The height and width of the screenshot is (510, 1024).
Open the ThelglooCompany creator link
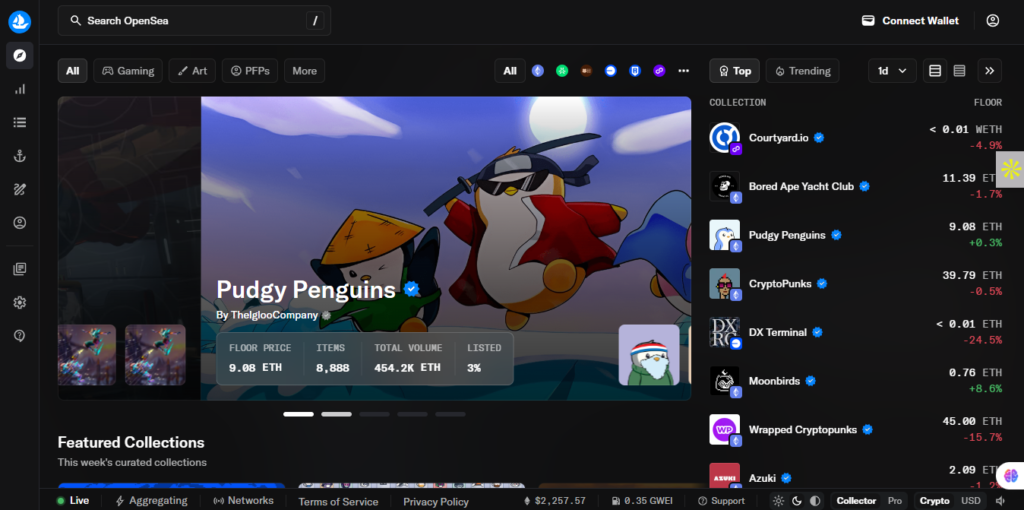(274, 315)
